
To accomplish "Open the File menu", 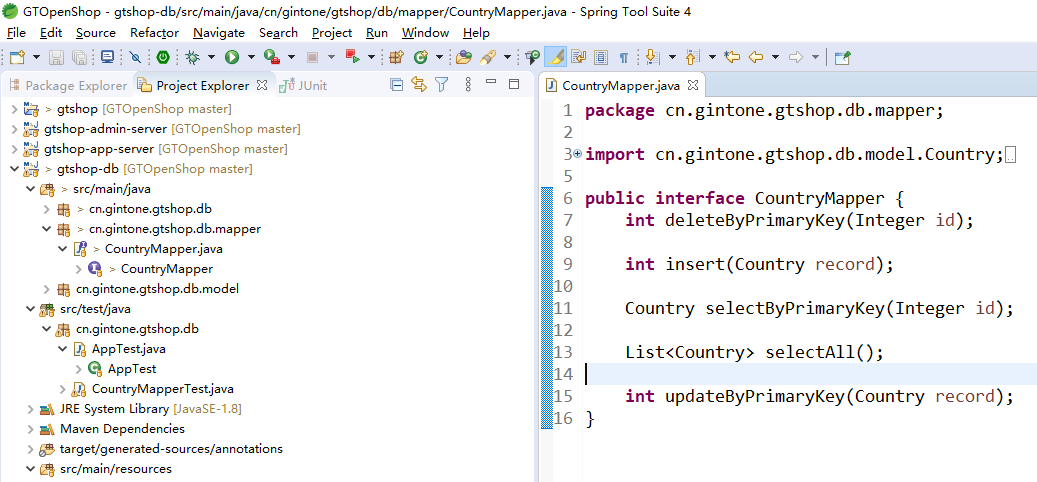I will (x=17, y=32).
